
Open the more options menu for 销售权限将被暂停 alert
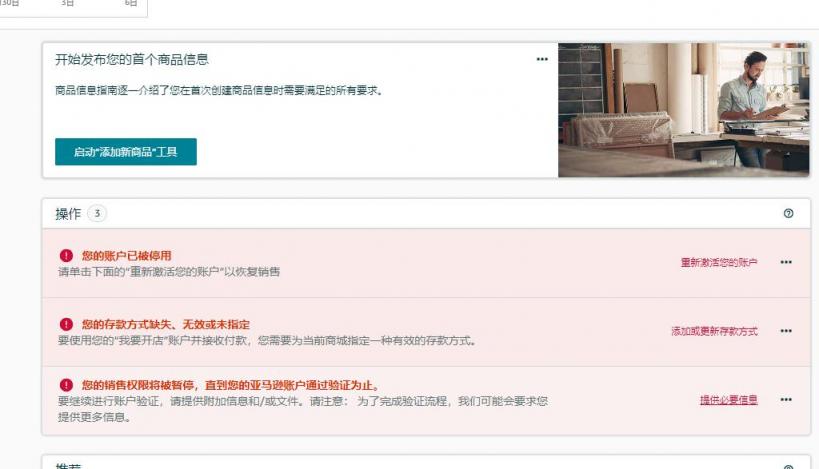[786, 400]
